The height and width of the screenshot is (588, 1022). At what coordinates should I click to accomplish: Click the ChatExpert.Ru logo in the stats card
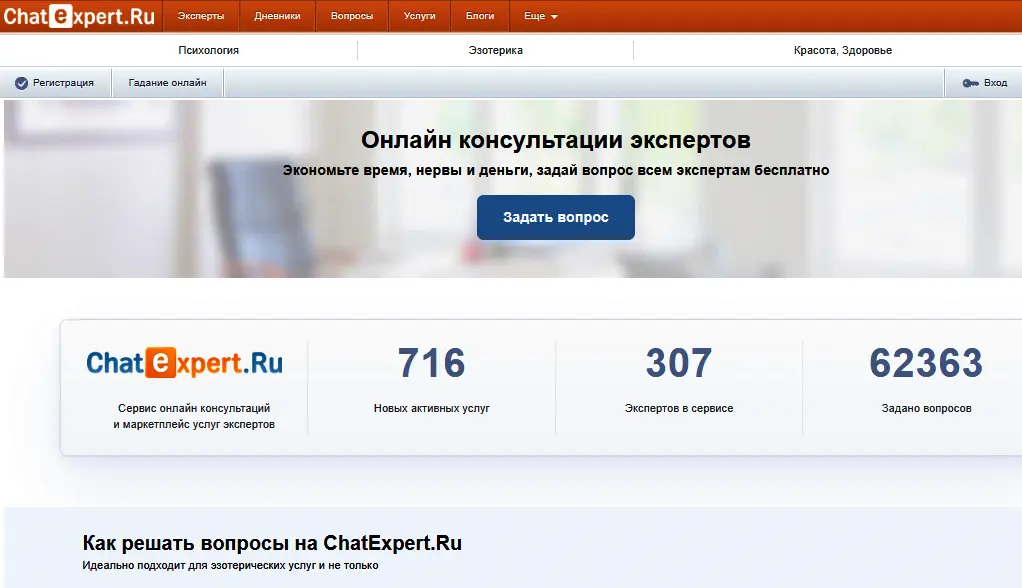pyautogui.click(x=184, y=363)
